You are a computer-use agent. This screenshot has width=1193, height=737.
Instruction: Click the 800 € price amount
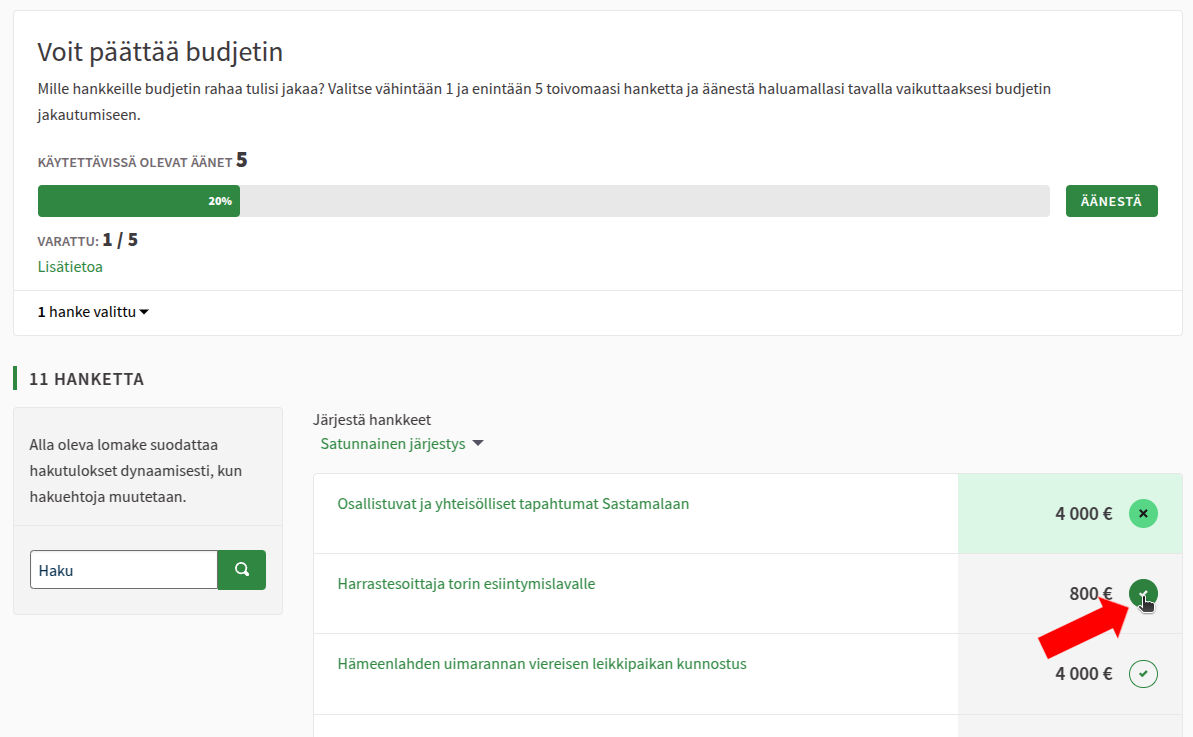[1090, 594]
